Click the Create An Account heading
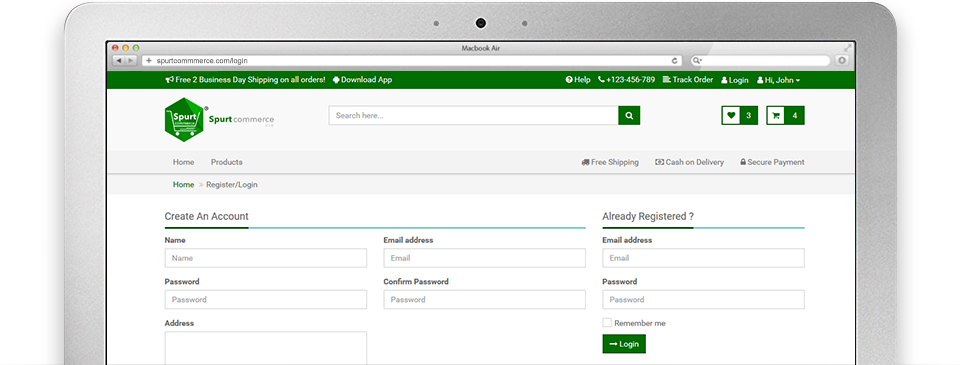 click(206, 216)
